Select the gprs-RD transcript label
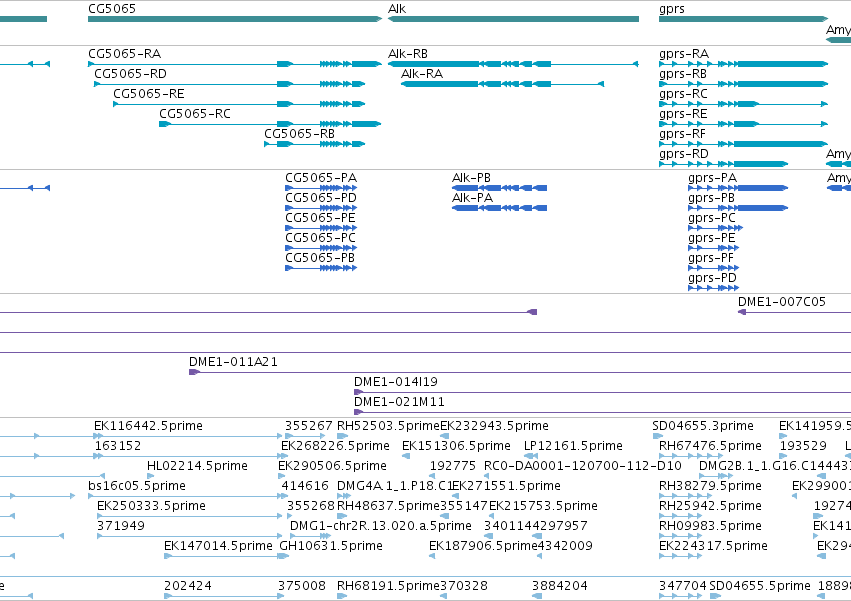Image resolution: width=851 pixels, height=601 pixels. (684, 154)
